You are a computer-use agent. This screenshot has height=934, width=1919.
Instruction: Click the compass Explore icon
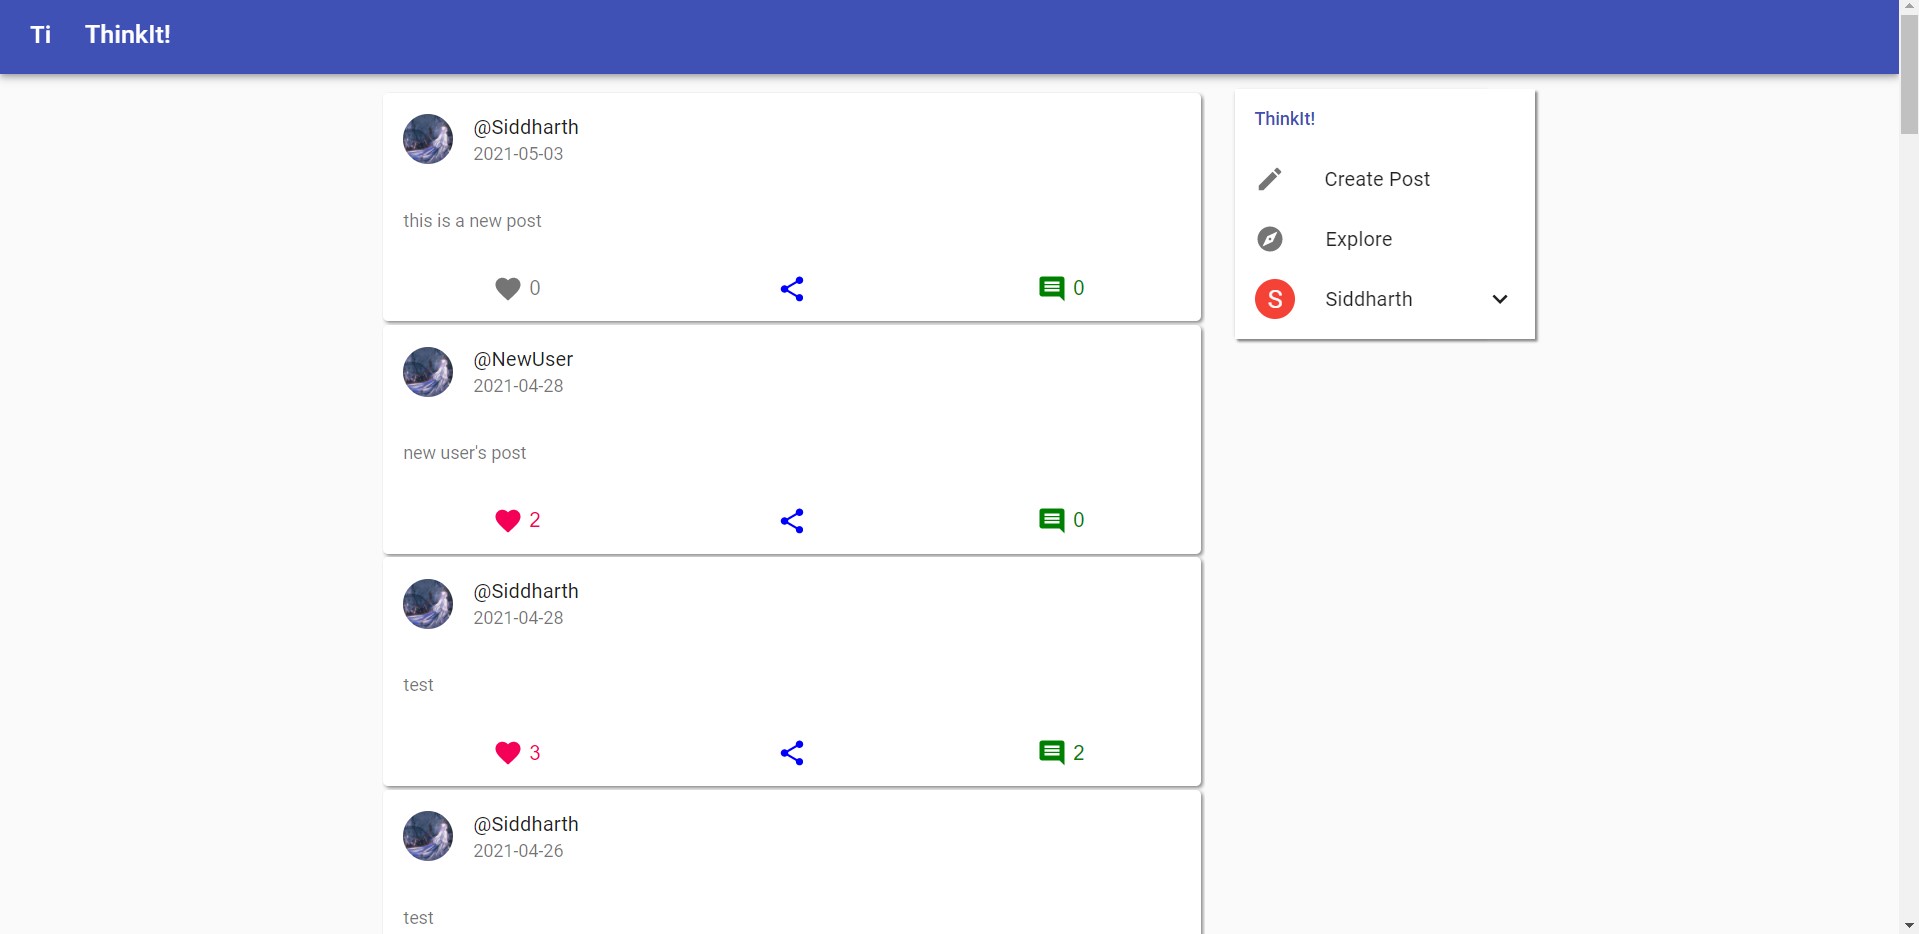click(x=1270, y=239)
